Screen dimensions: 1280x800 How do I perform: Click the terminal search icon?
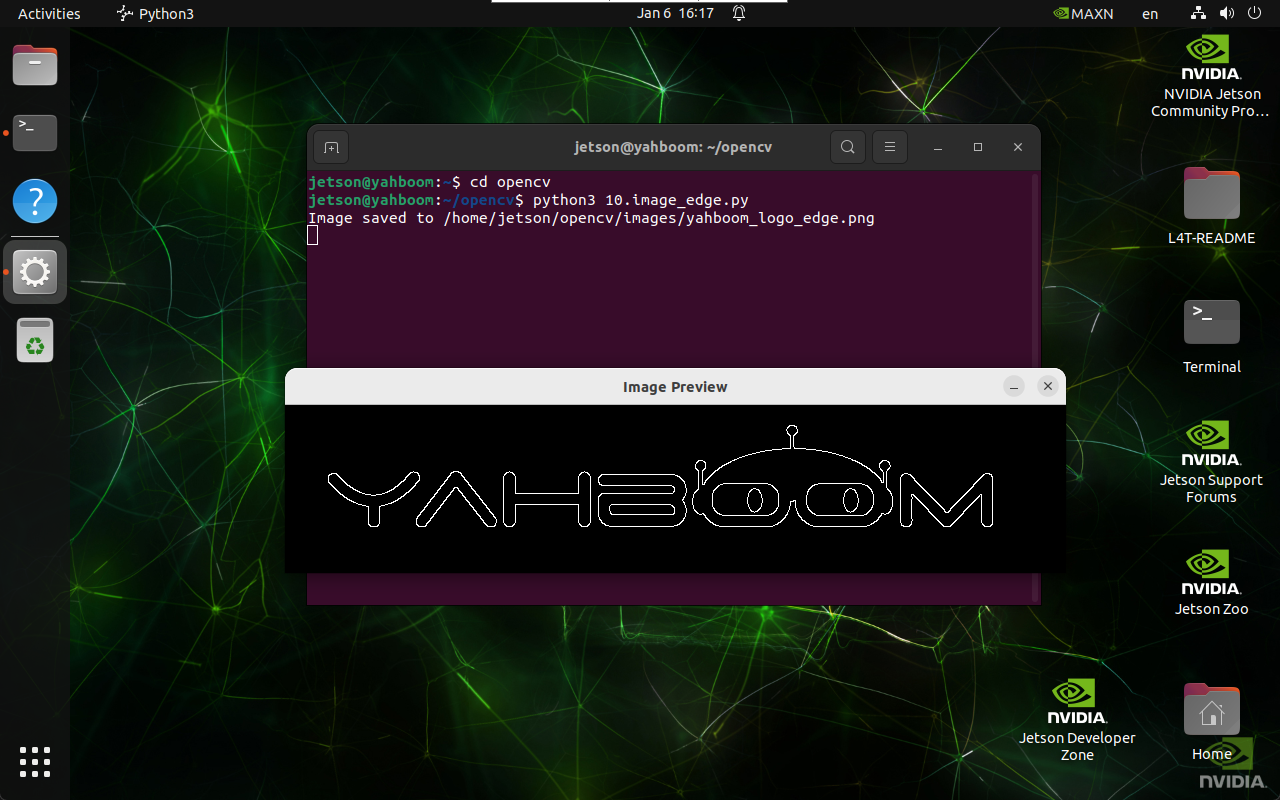tap(847, 147)
